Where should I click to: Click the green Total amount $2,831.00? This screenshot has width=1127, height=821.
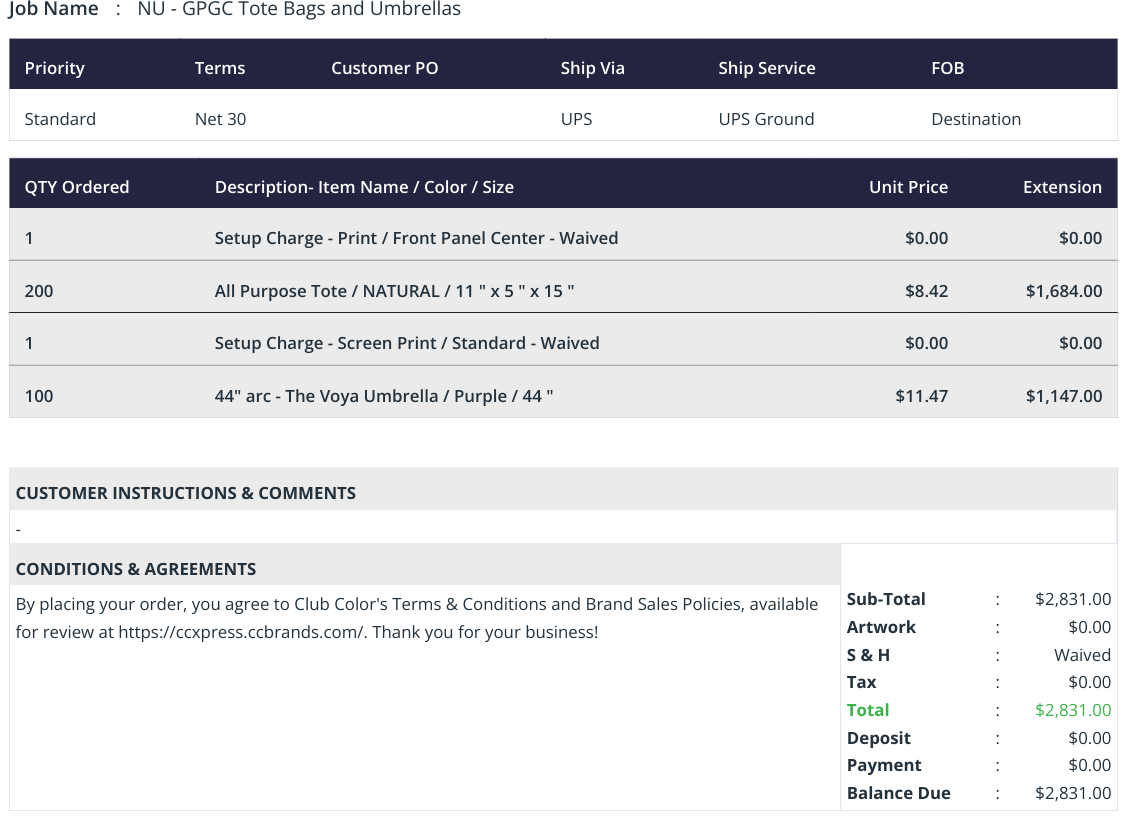pos(1073,710)
